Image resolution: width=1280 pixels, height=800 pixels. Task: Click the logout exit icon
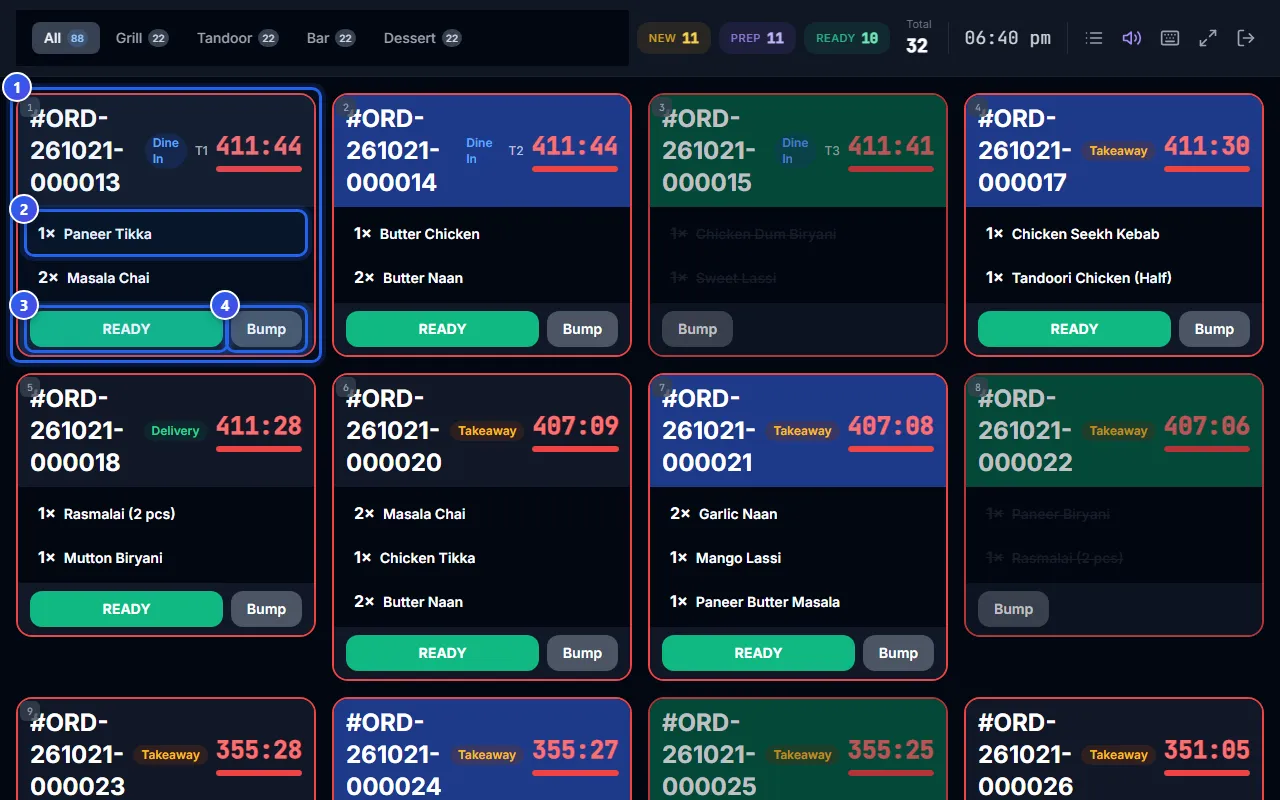(x=1246, y=38)
